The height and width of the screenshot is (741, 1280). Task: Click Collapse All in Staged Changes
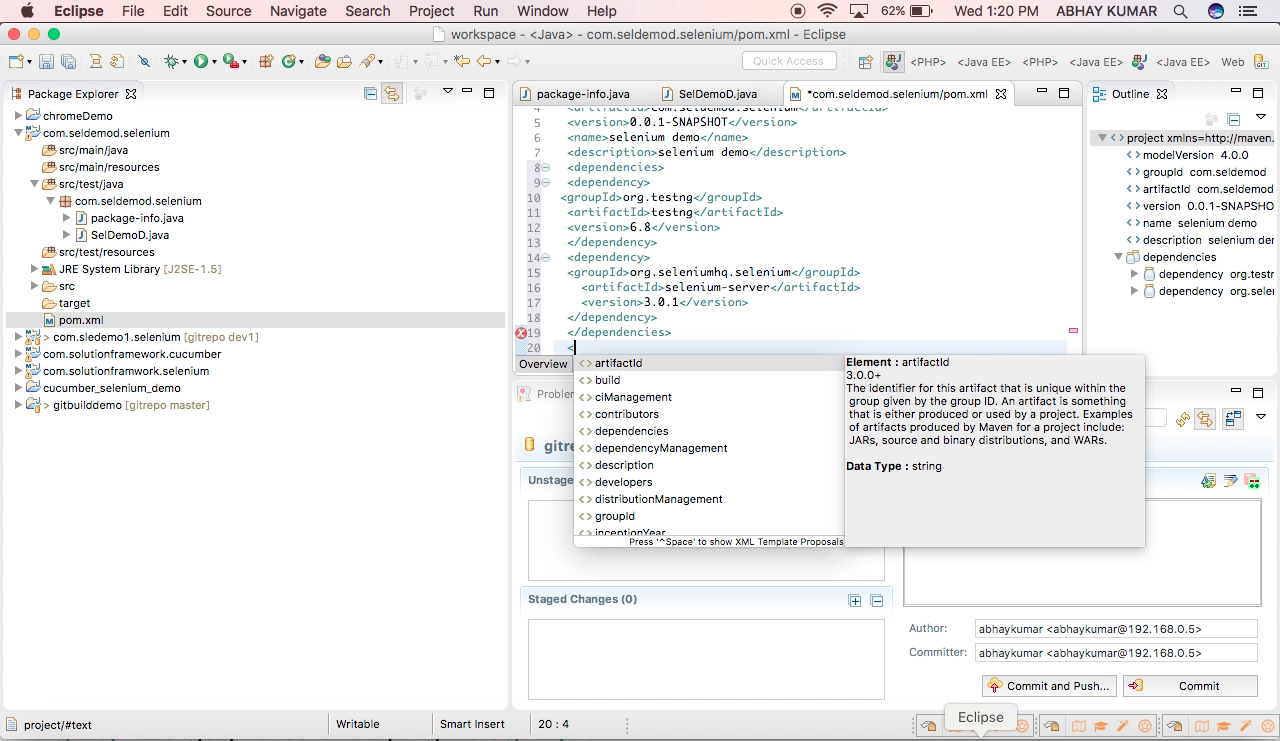(877, 601)
